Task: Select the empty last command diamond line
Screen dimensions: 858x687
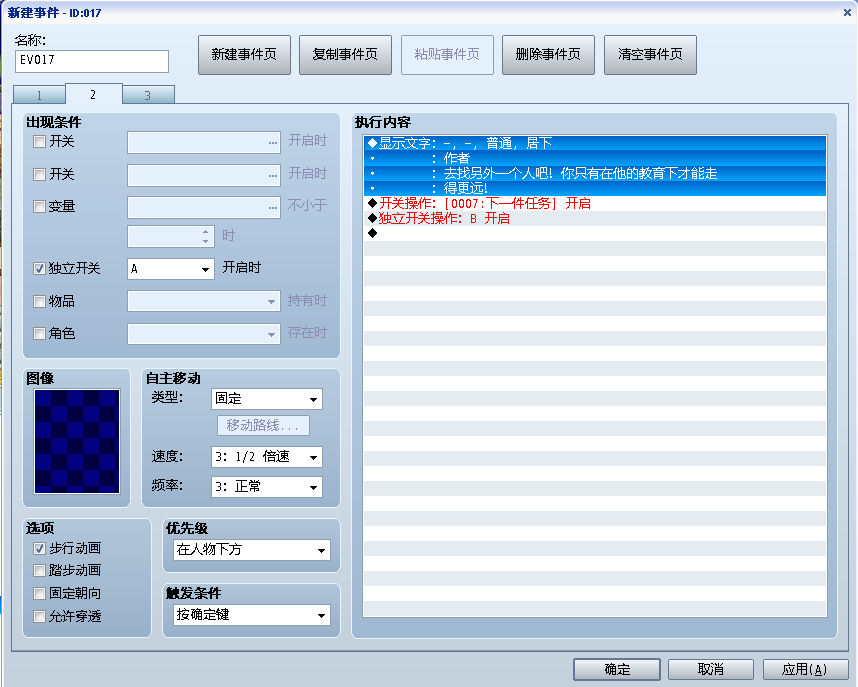Action: (x=595, y=233)
